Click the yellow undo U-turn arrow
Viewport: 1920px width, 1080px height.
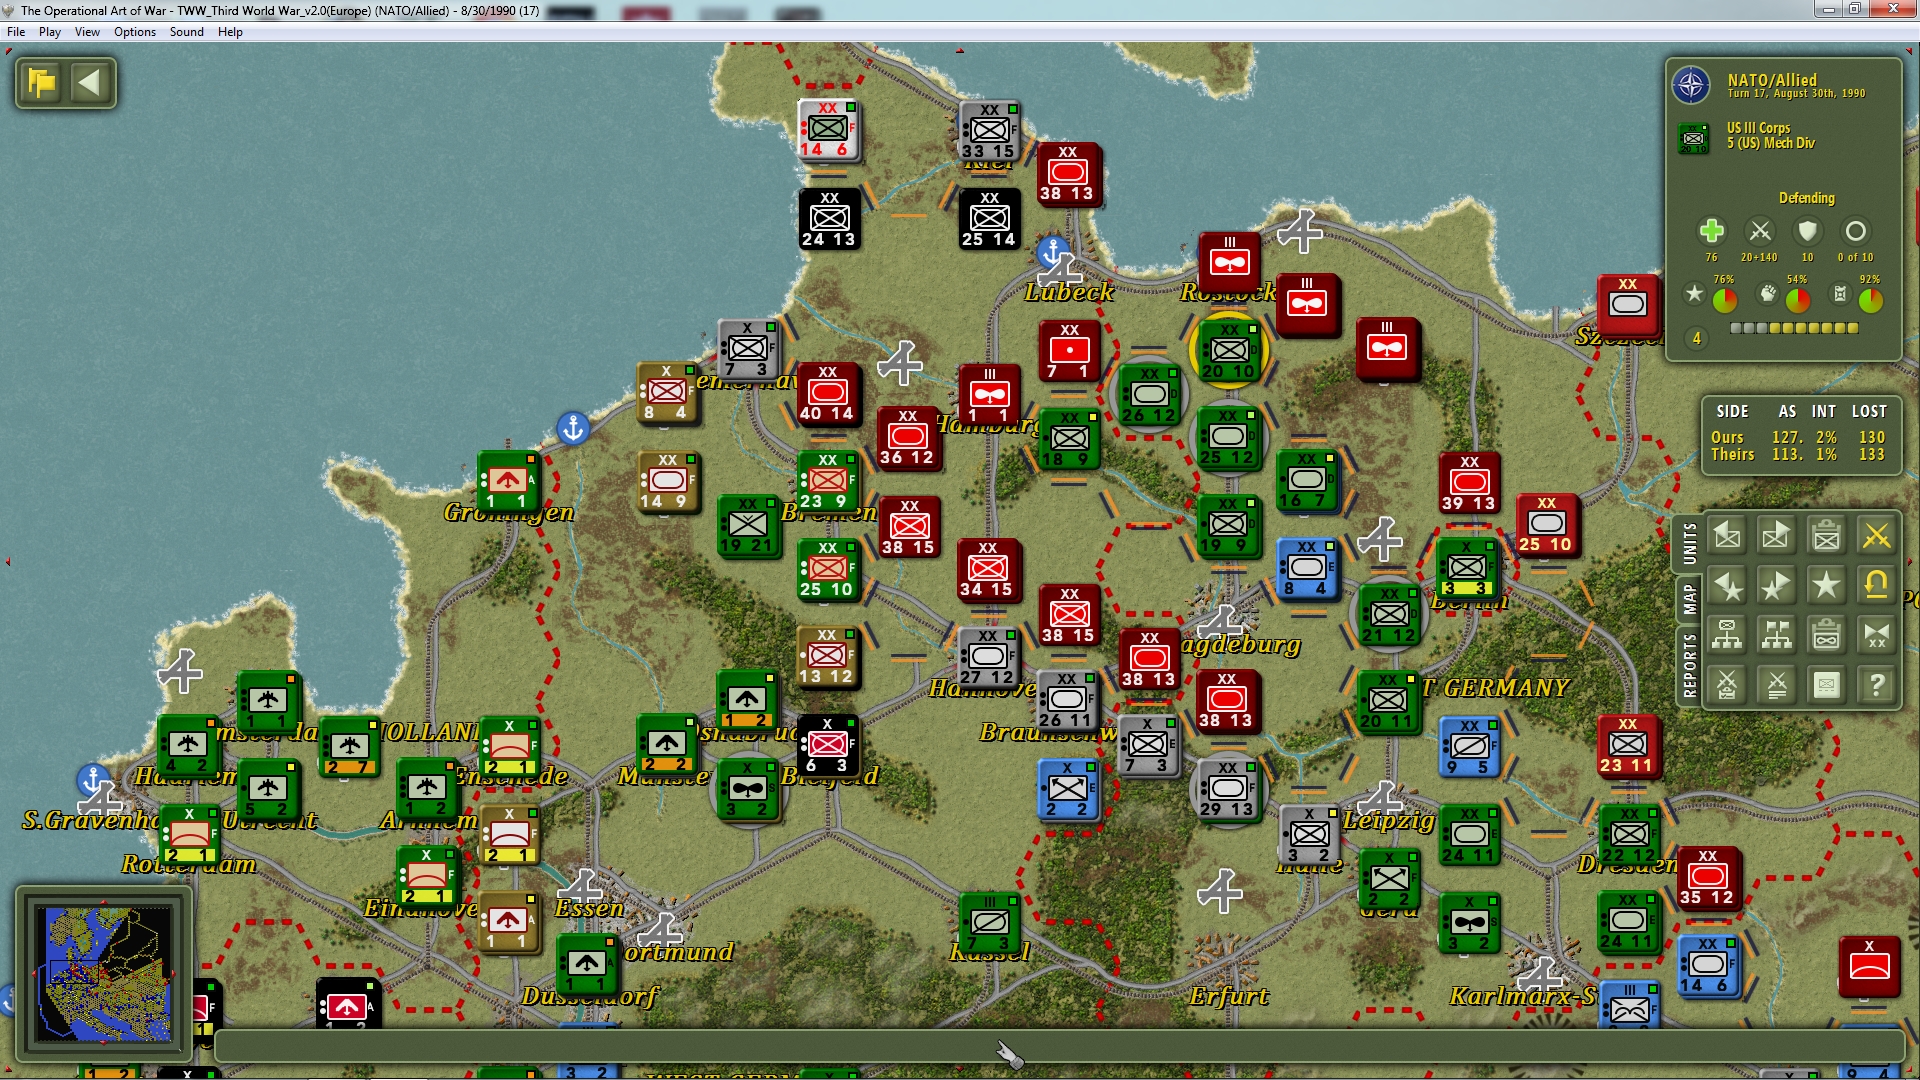tap(1876, 585)
